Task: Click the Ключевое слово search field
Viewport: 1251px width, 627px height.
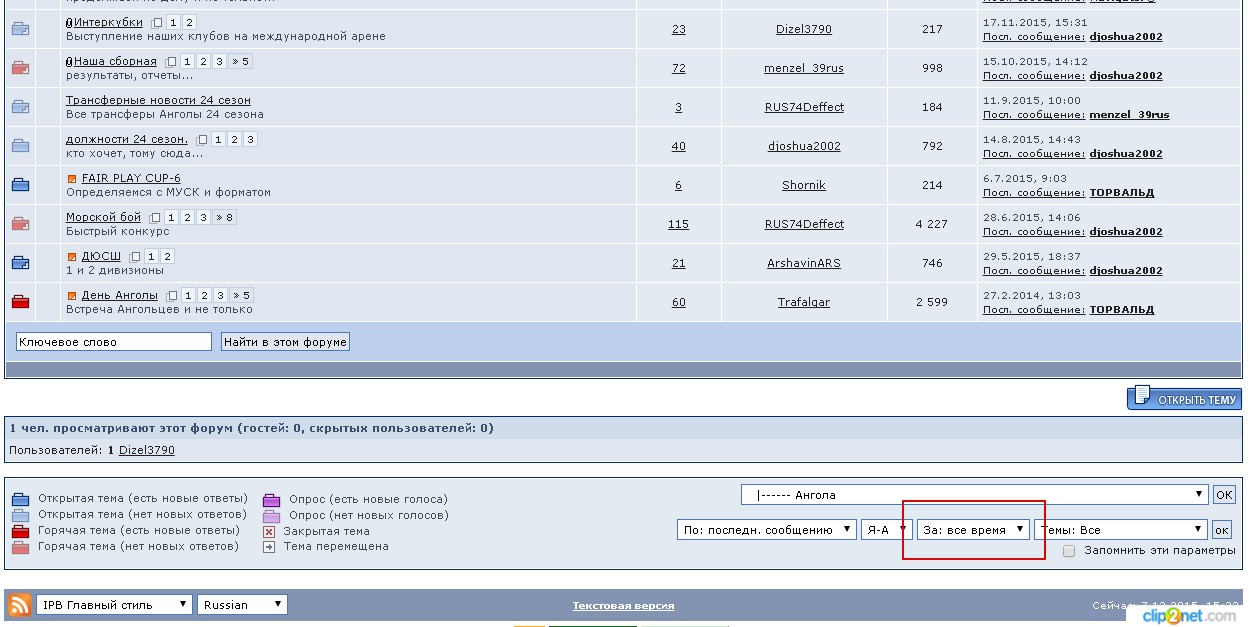Action: click(114, 342)
